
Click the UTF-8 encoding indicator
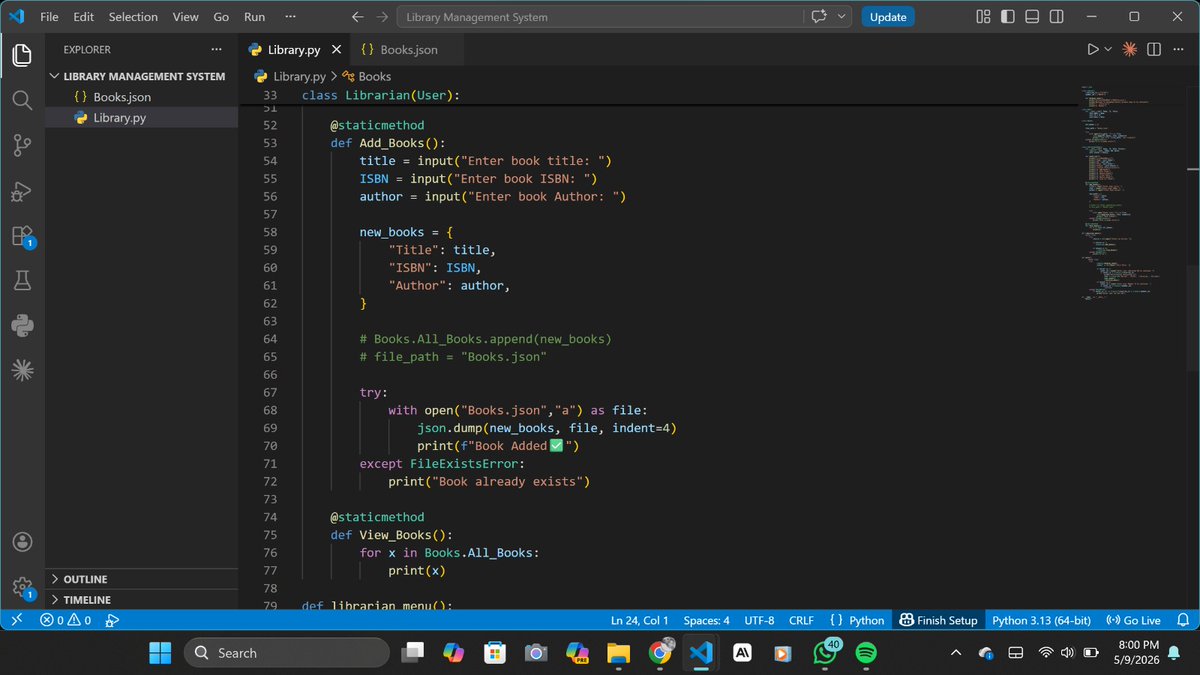[x=759, y=620]
